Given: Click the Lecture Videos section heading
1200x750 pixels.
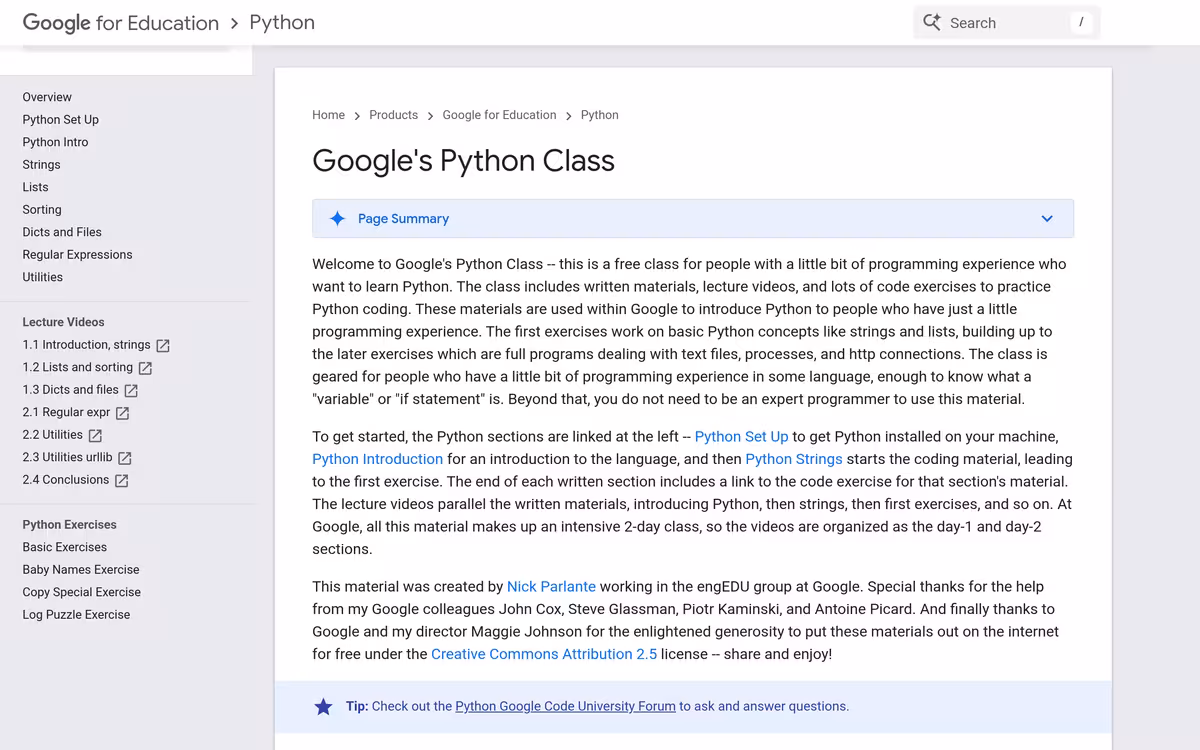Looking at the screenshot, I should point(63,322).
